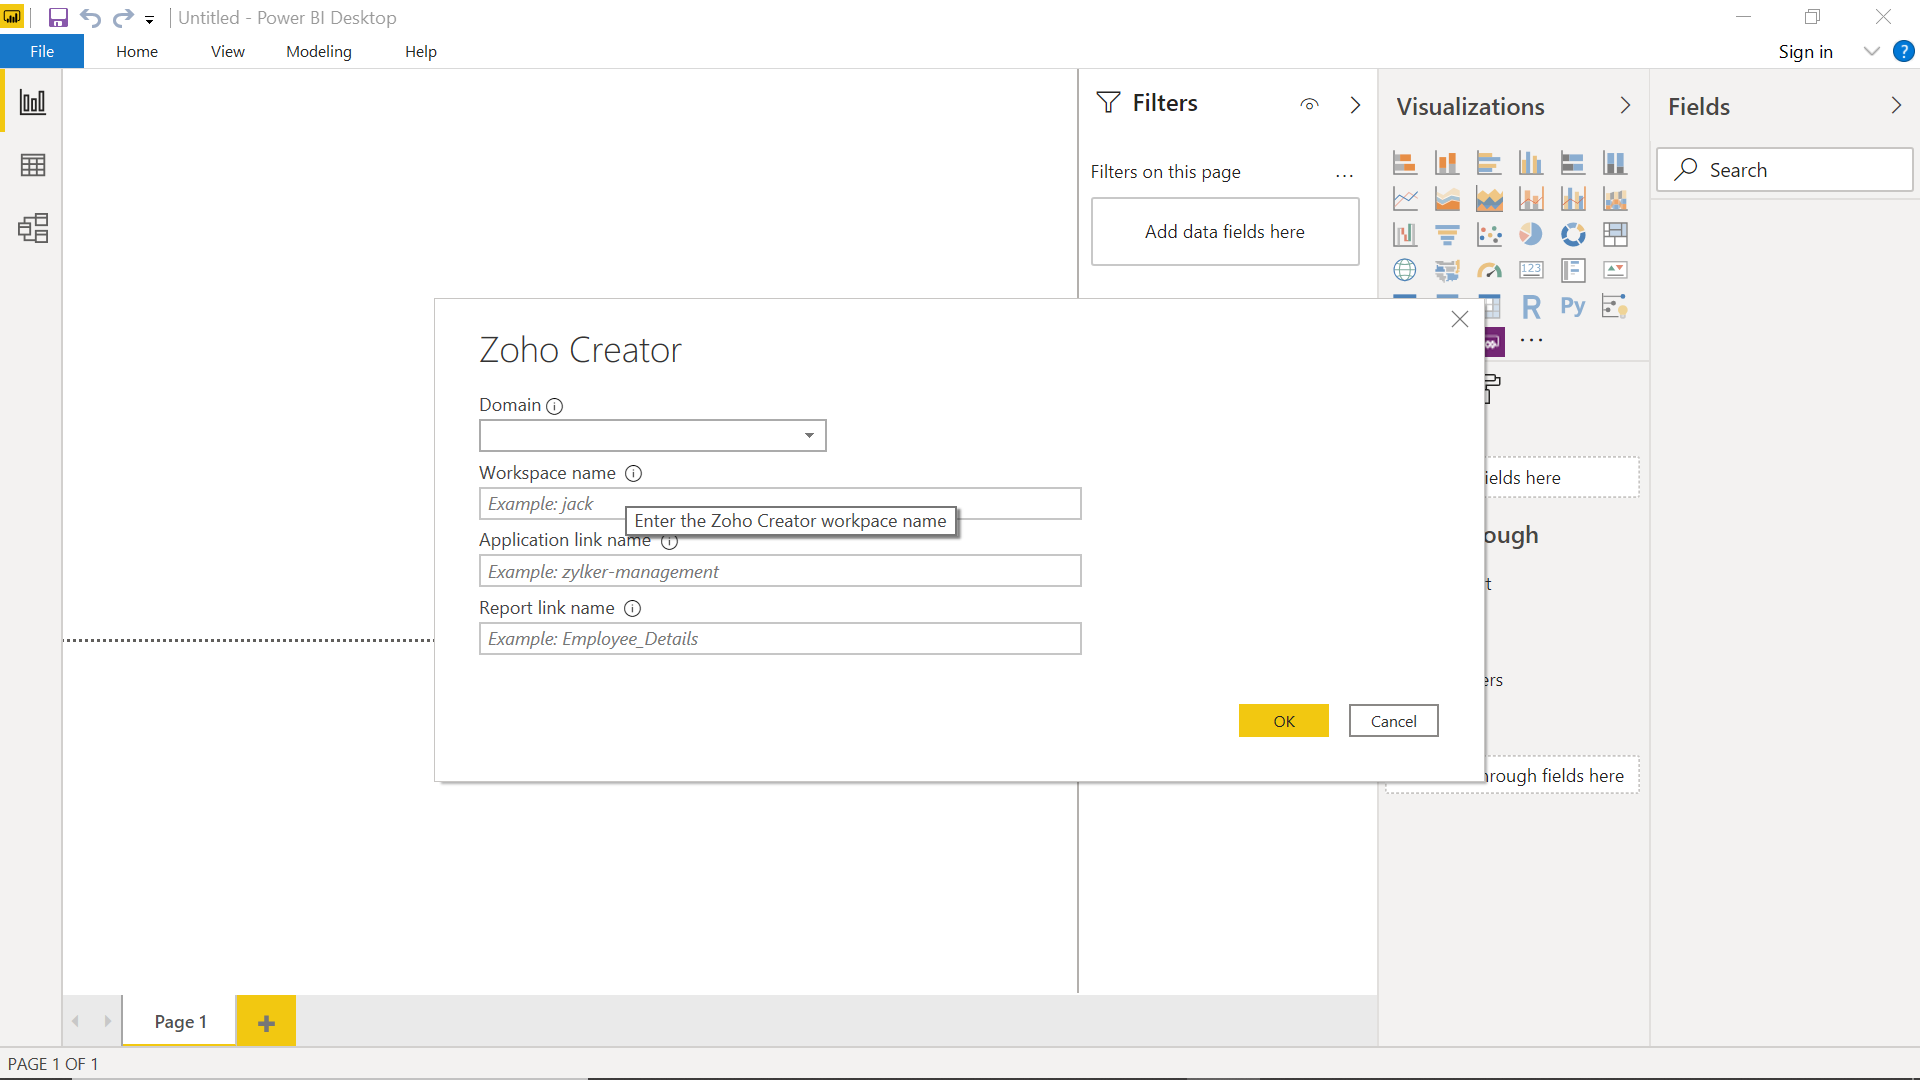Screen dimensions: 1920x1080
Task: Select the stacked bar chart visual
Action: [1405, 163]
